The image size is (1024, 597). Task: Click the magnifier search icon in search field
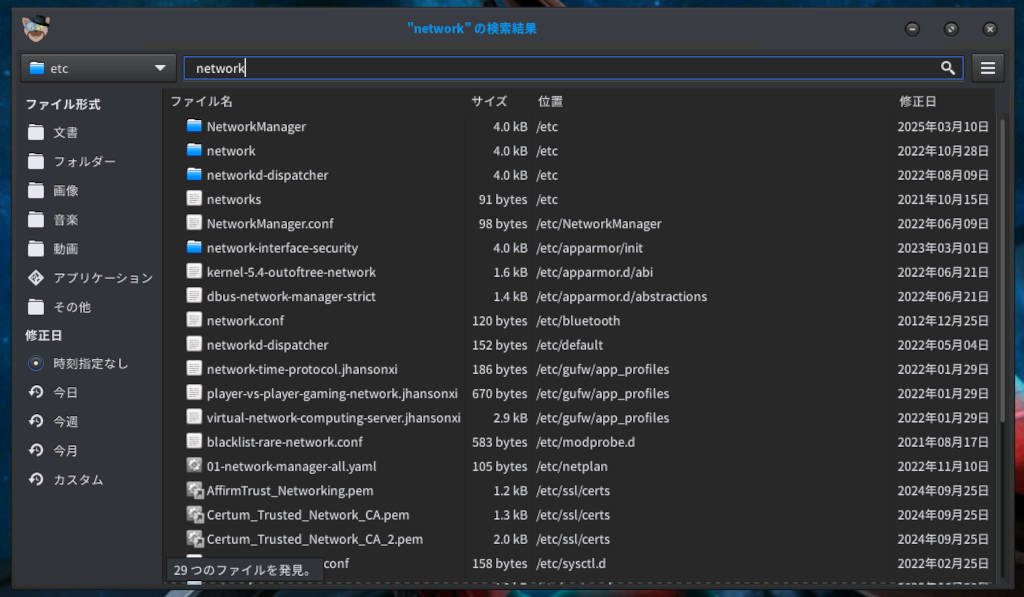[947, 68]
